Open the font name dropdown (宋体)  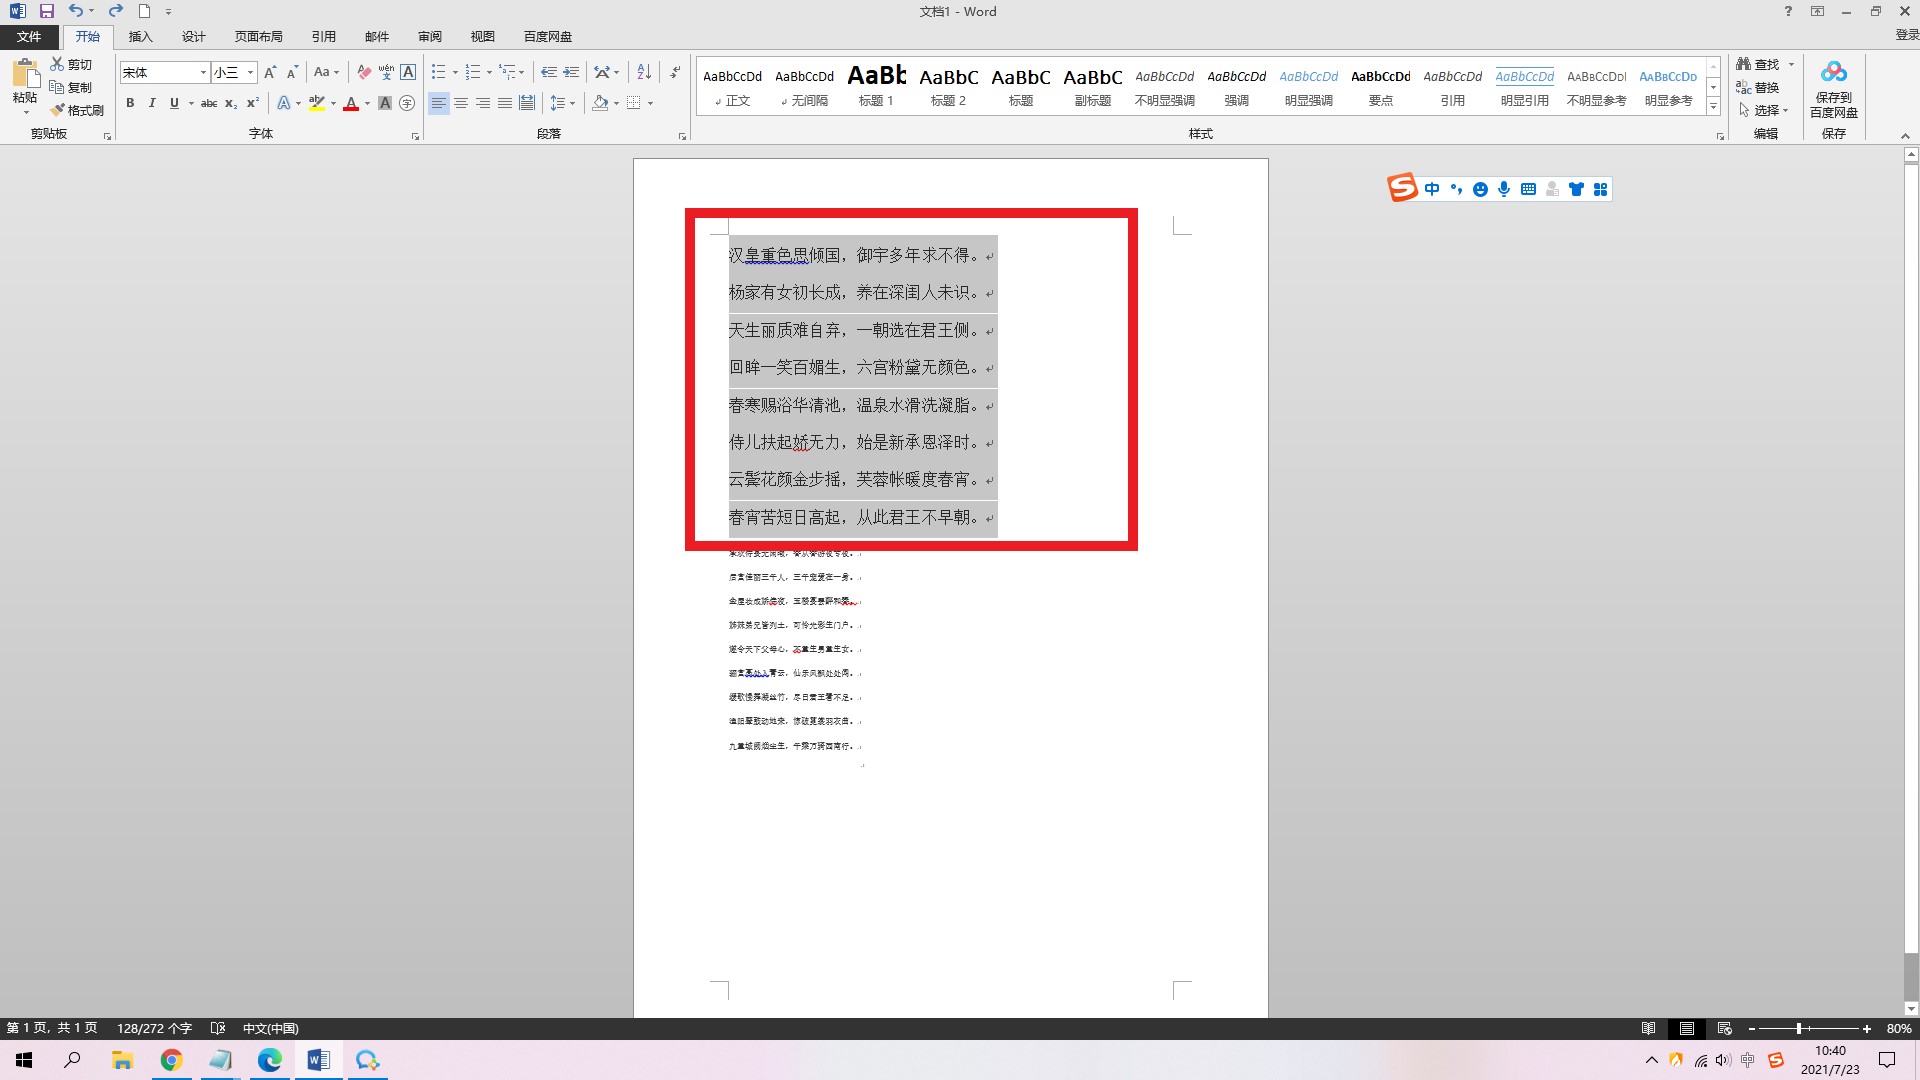point(203,72)
